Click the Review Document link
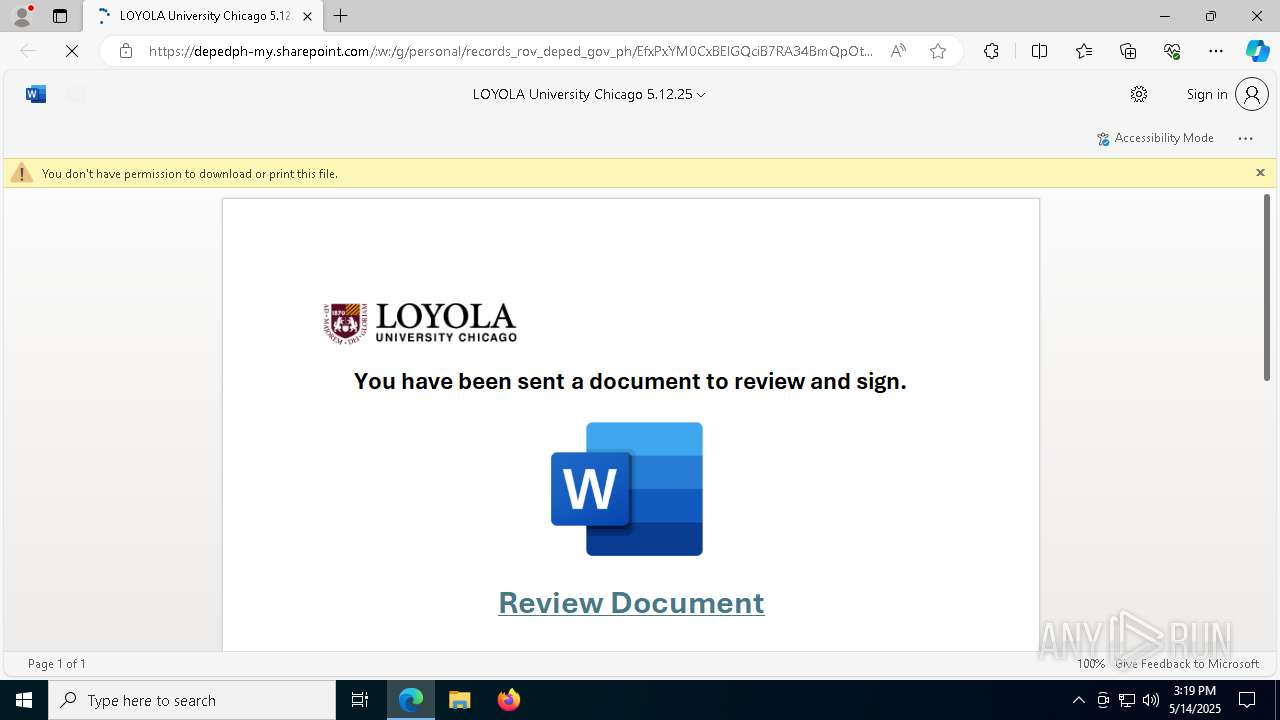The image size is (1280, 720). pos(631,602)
